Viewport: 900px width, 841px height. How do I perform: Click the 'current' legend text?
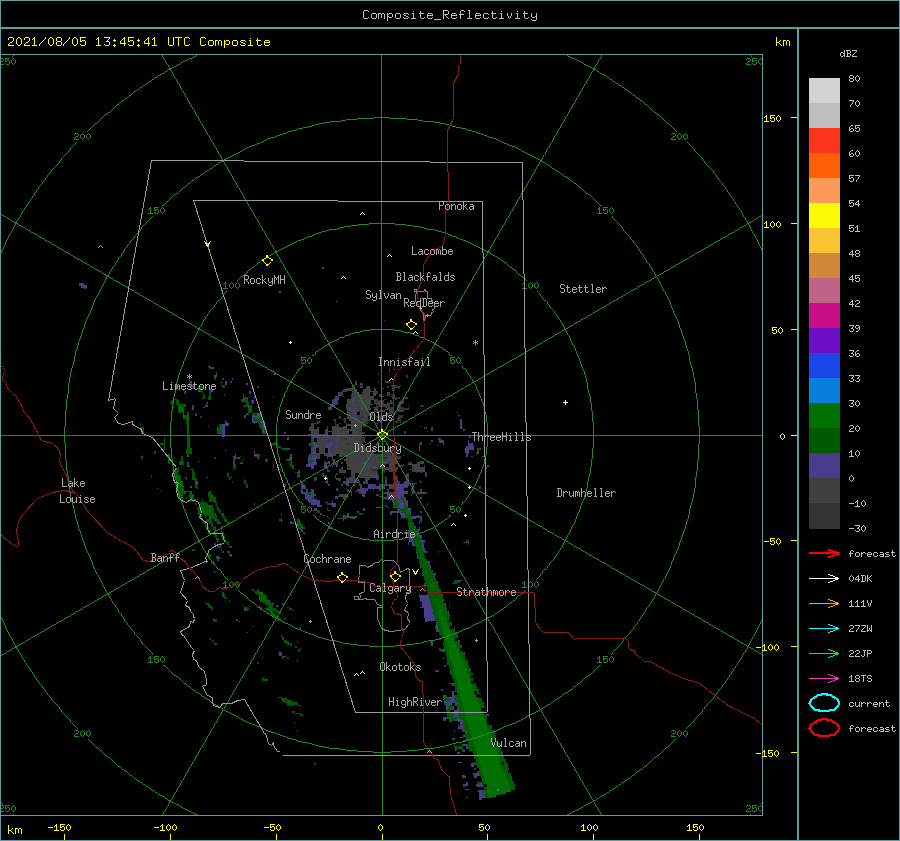pyautogui.click(x=869, y=703)
